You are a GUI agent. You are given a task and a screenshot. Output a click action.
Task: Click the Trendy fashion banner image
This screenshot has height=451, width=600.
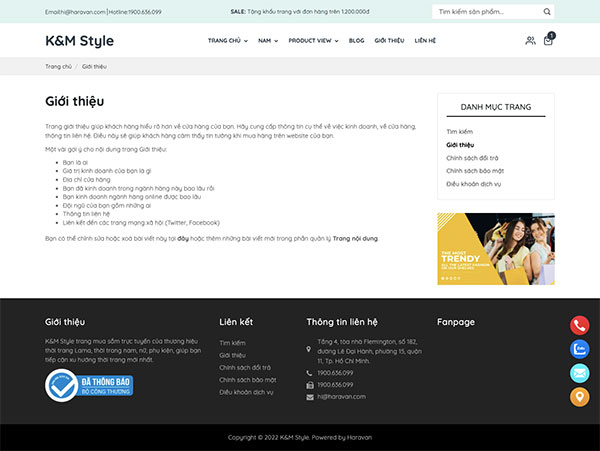point(496,249)
